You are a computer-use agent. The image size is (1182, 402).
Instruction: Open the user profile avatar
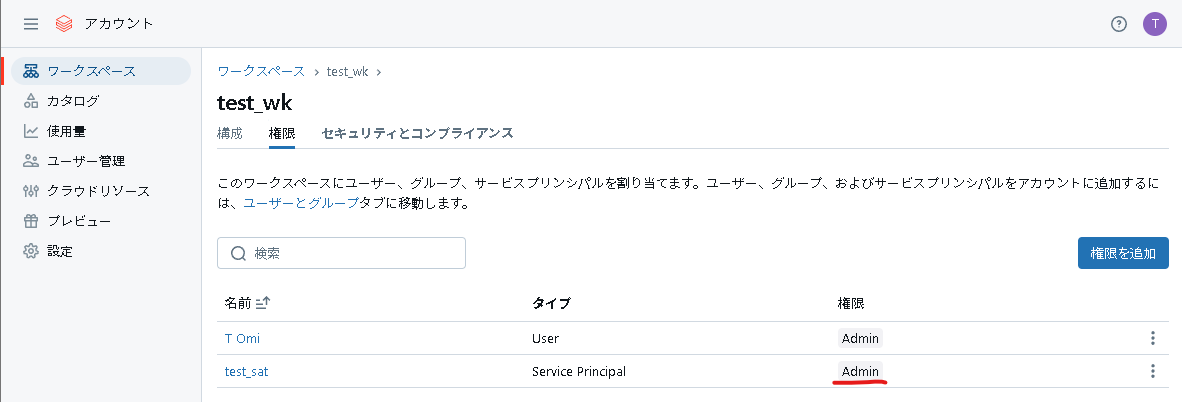(1155, 24)
